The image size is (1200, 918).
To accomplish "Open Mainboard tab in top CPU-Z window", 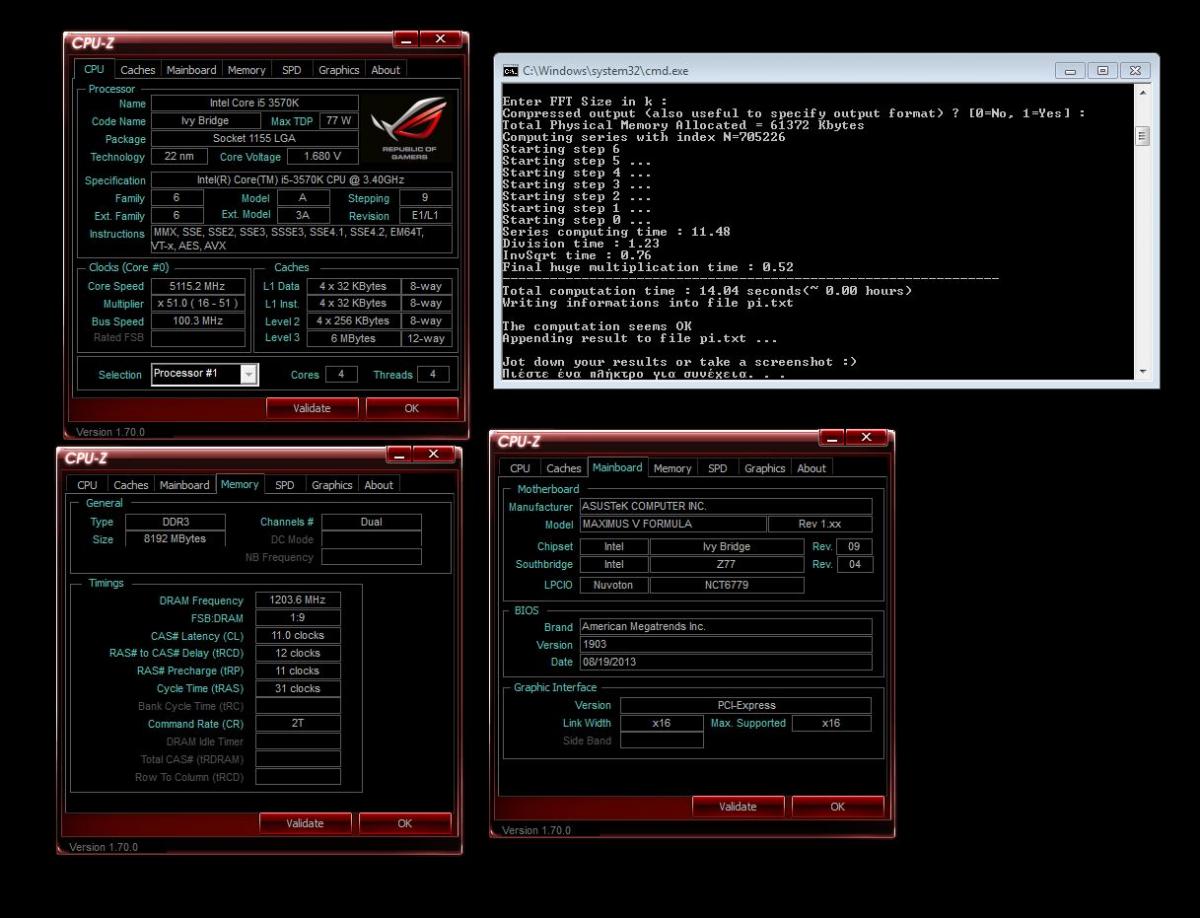I will [191, 70].
